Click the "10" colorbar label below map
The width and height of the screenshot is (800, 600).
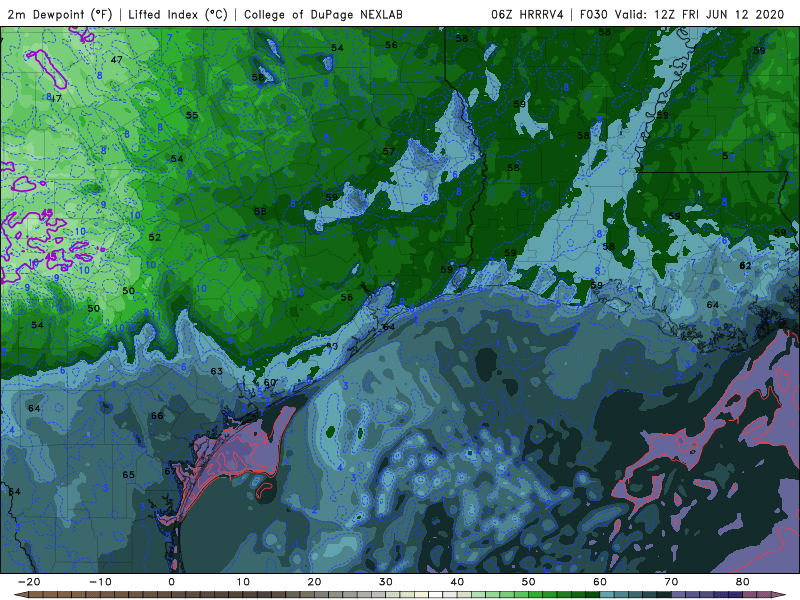(x=243, y=582)
